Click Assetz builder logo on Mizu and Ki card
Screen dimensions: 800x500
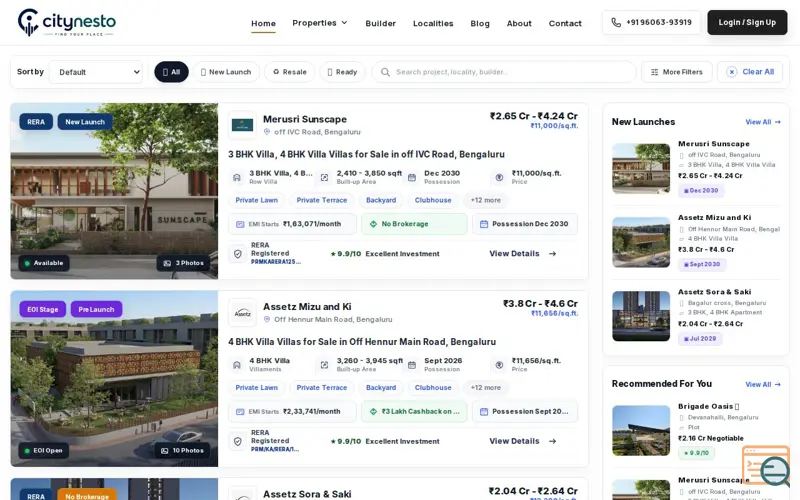click(242, 312)
